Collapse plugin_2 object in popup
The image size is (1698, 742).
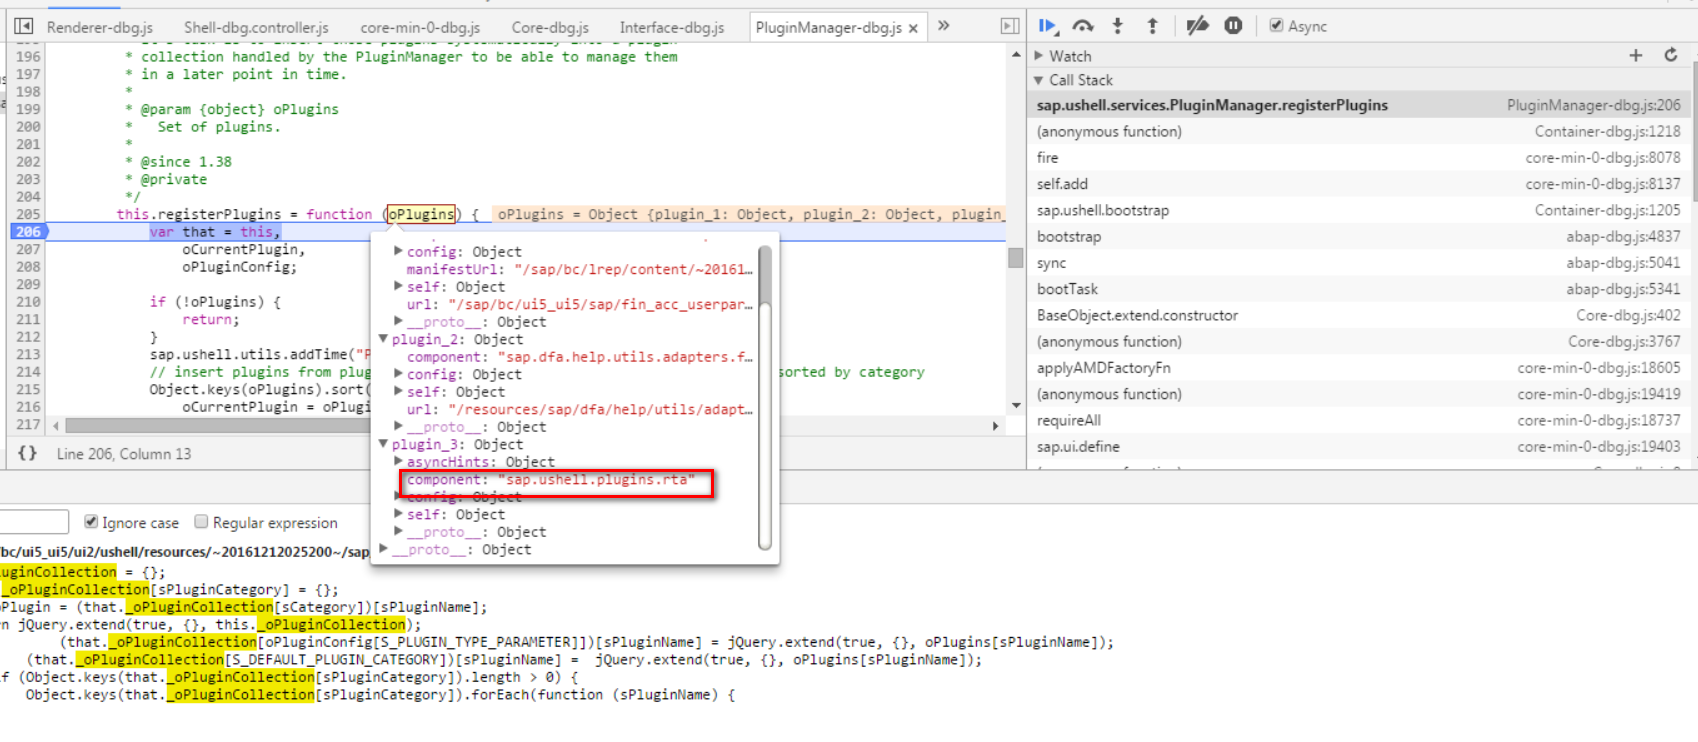click(x=383, y=339)
